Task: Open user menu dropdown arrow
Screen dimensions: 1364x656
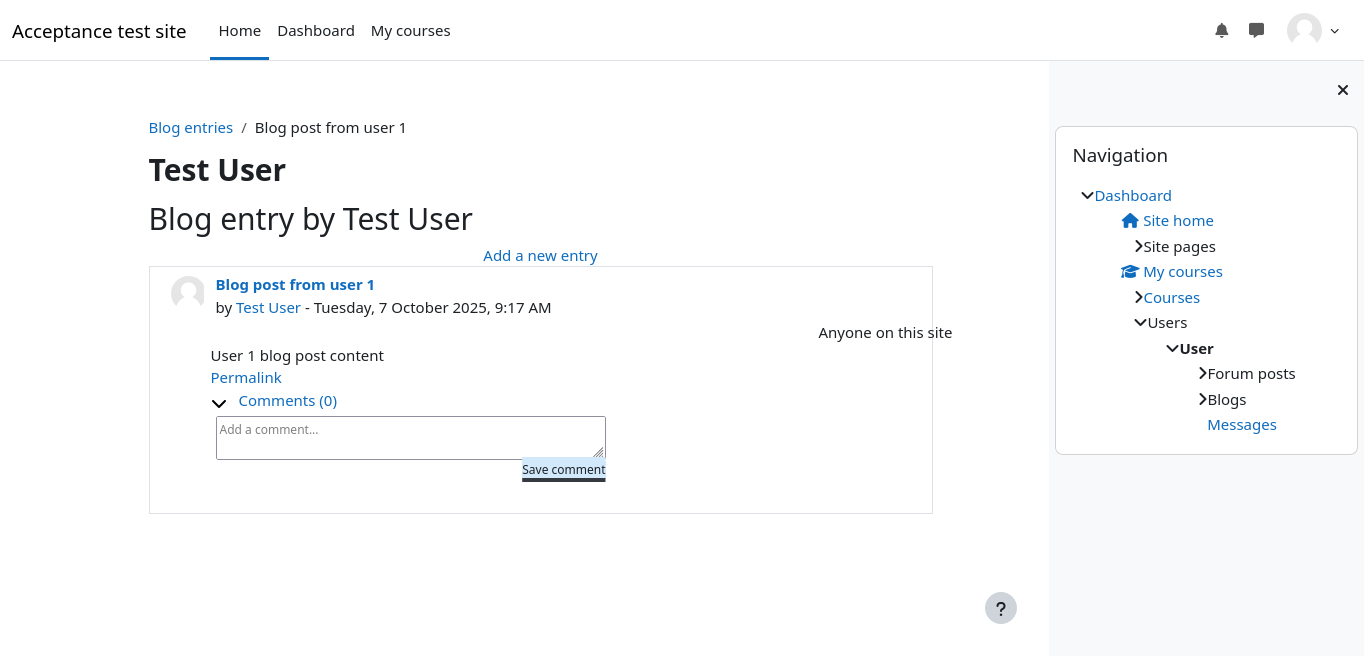Action: pyautogui.click(x=1334, y=31)
